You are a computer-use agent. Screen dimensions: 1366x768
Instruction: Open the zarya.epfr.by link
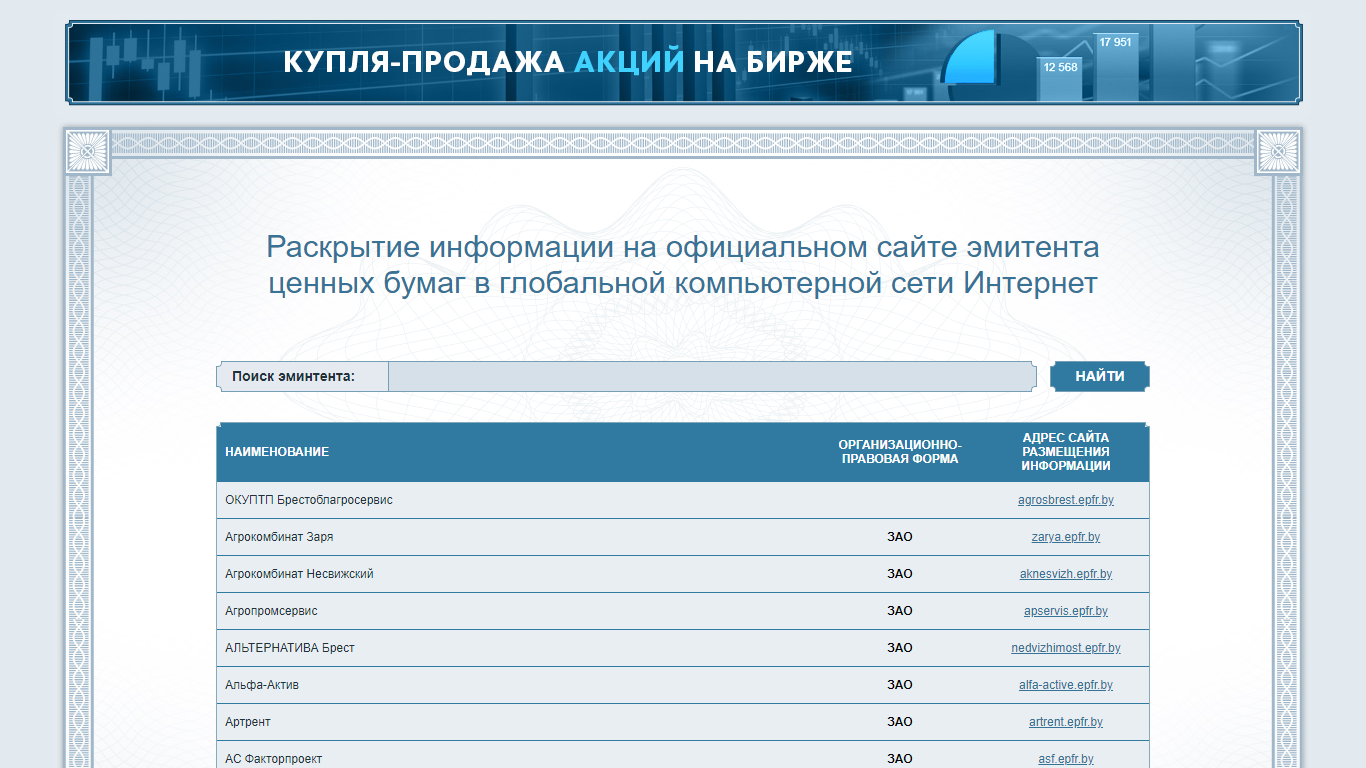[1066, 537]
